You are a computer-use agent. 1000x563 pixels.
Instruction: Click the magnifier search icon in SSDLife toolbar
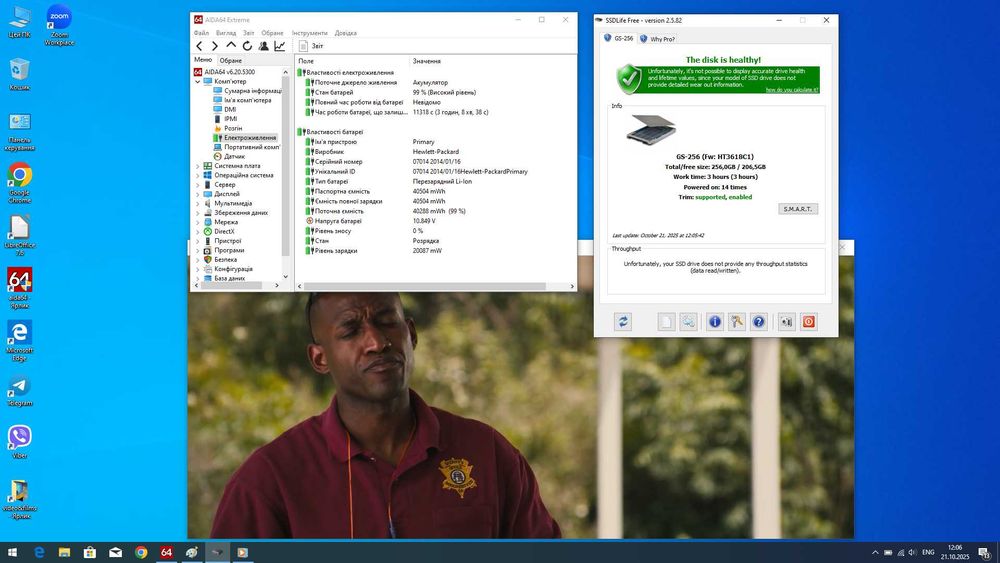coord(688,322)
